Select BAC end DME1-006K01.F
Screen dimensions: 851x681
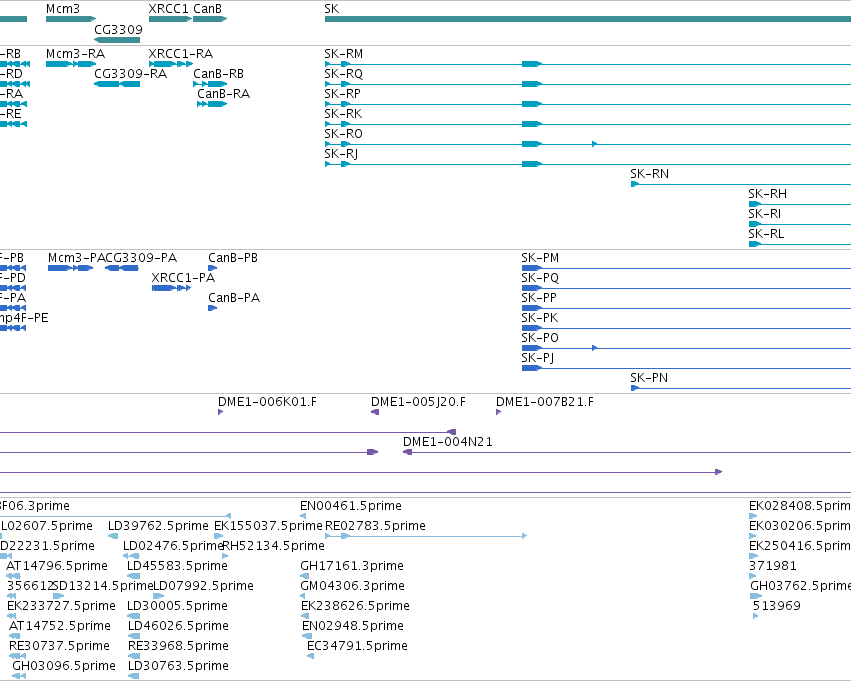click(220, 412)
